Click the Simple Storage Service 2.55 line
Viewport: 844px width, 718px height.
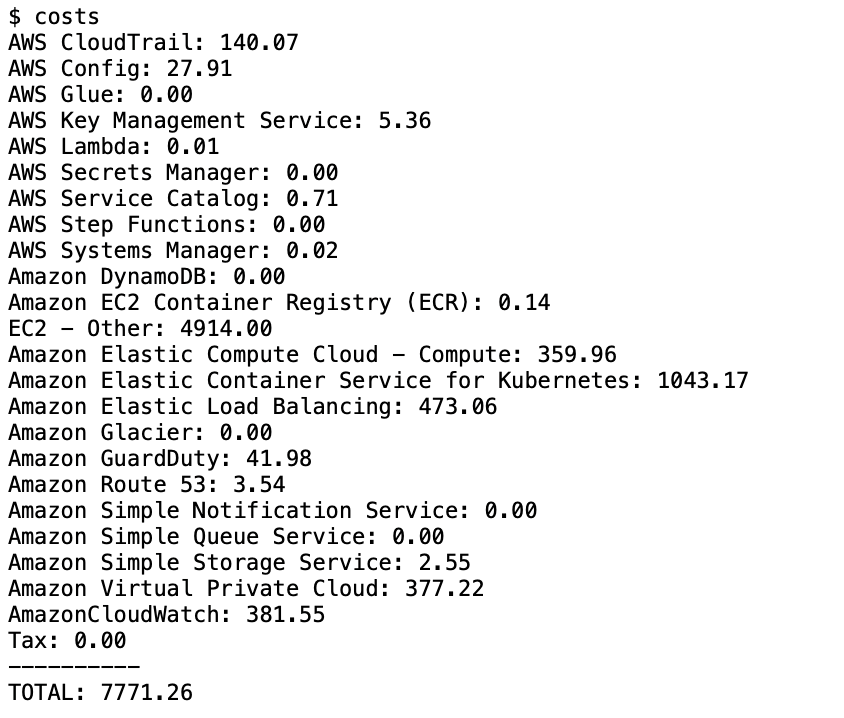240,563
